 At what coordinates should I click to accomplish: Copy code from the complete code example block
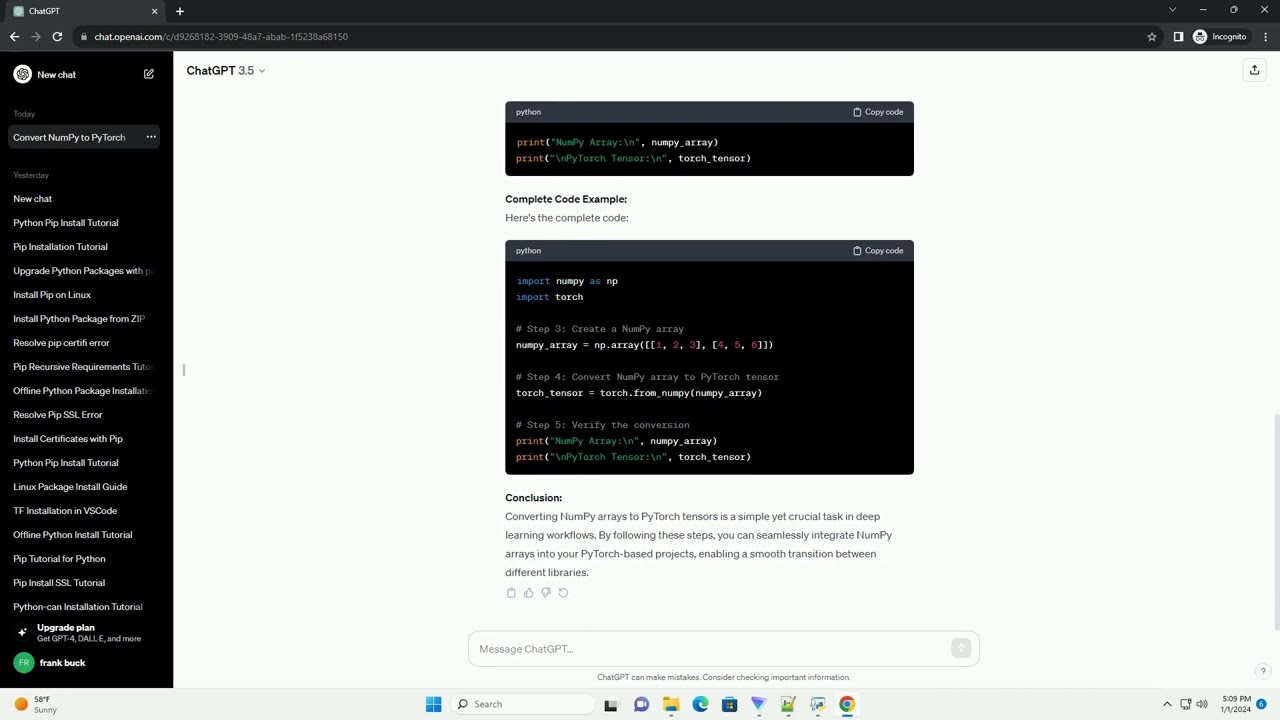pos(878,251)
